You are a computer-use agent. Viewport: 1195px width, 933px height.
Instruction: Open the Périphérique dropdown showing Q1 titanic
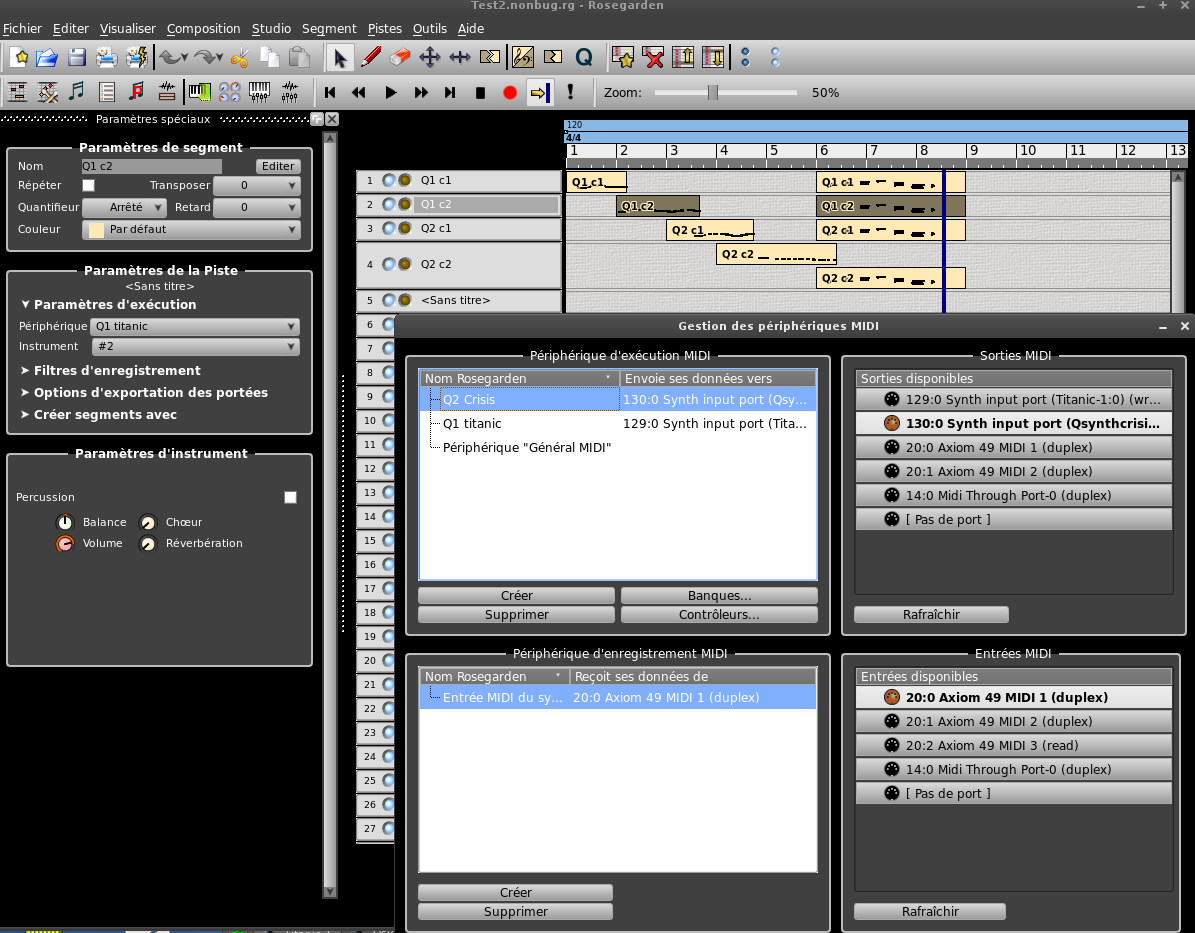(x=194, y=326)
